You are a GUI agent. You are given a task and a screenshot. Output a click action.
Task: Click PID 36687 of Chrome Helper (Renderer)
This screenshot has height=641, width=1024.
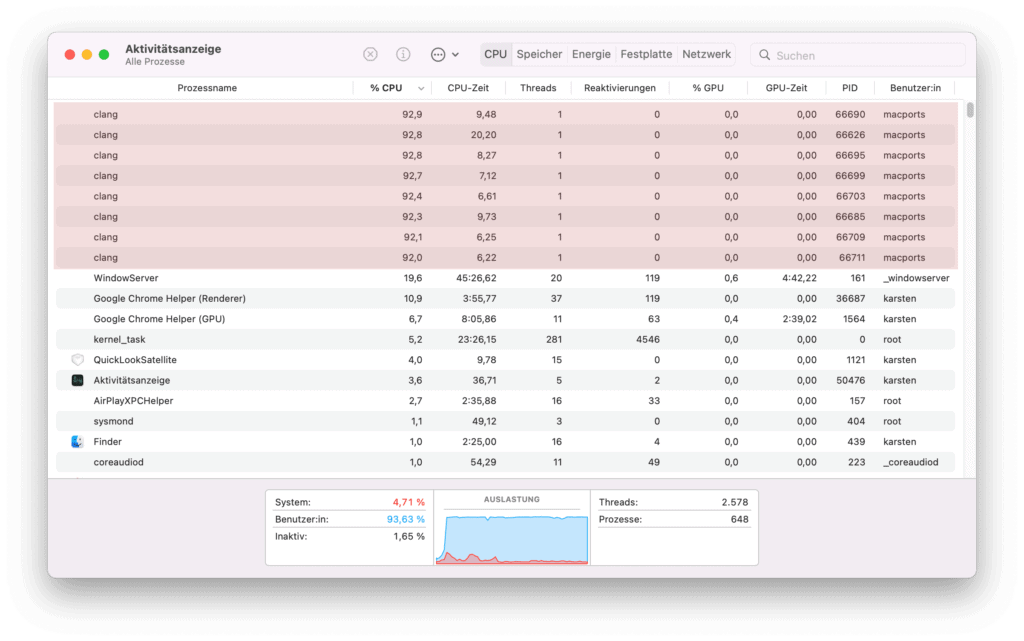coord(850,298)
